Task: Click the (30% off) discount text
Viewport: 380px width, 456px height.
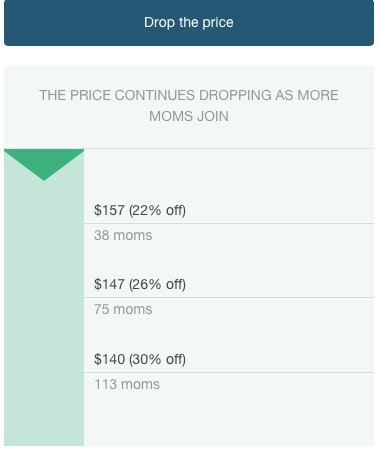Action: coord(157,359)
